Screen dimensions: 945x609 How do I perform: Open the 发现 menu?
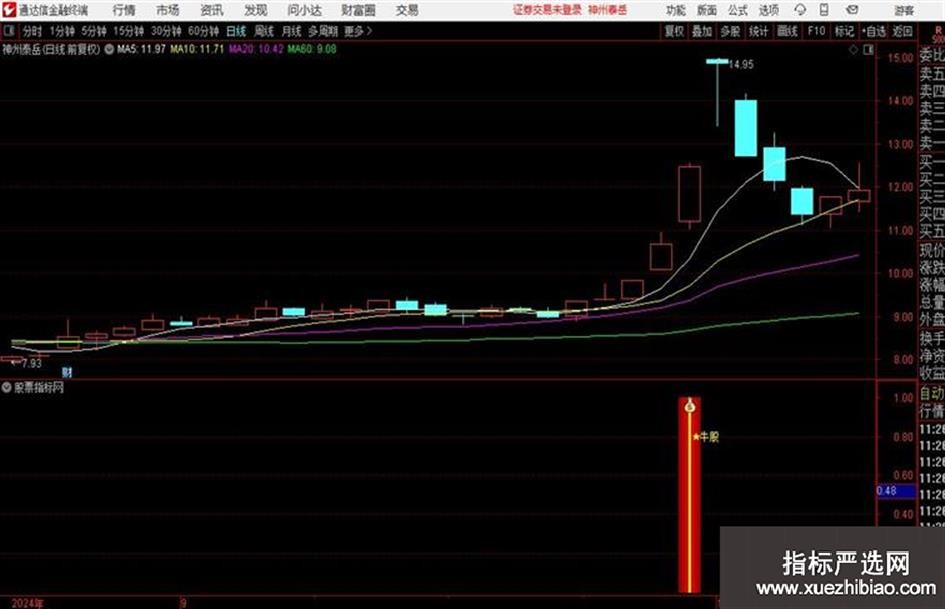256,10
